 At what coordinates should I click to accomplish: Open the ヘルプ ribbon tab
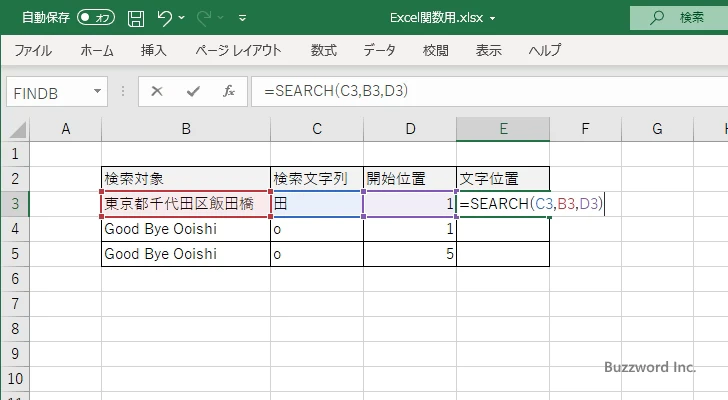pyautogui.click(x=545, y=50)
